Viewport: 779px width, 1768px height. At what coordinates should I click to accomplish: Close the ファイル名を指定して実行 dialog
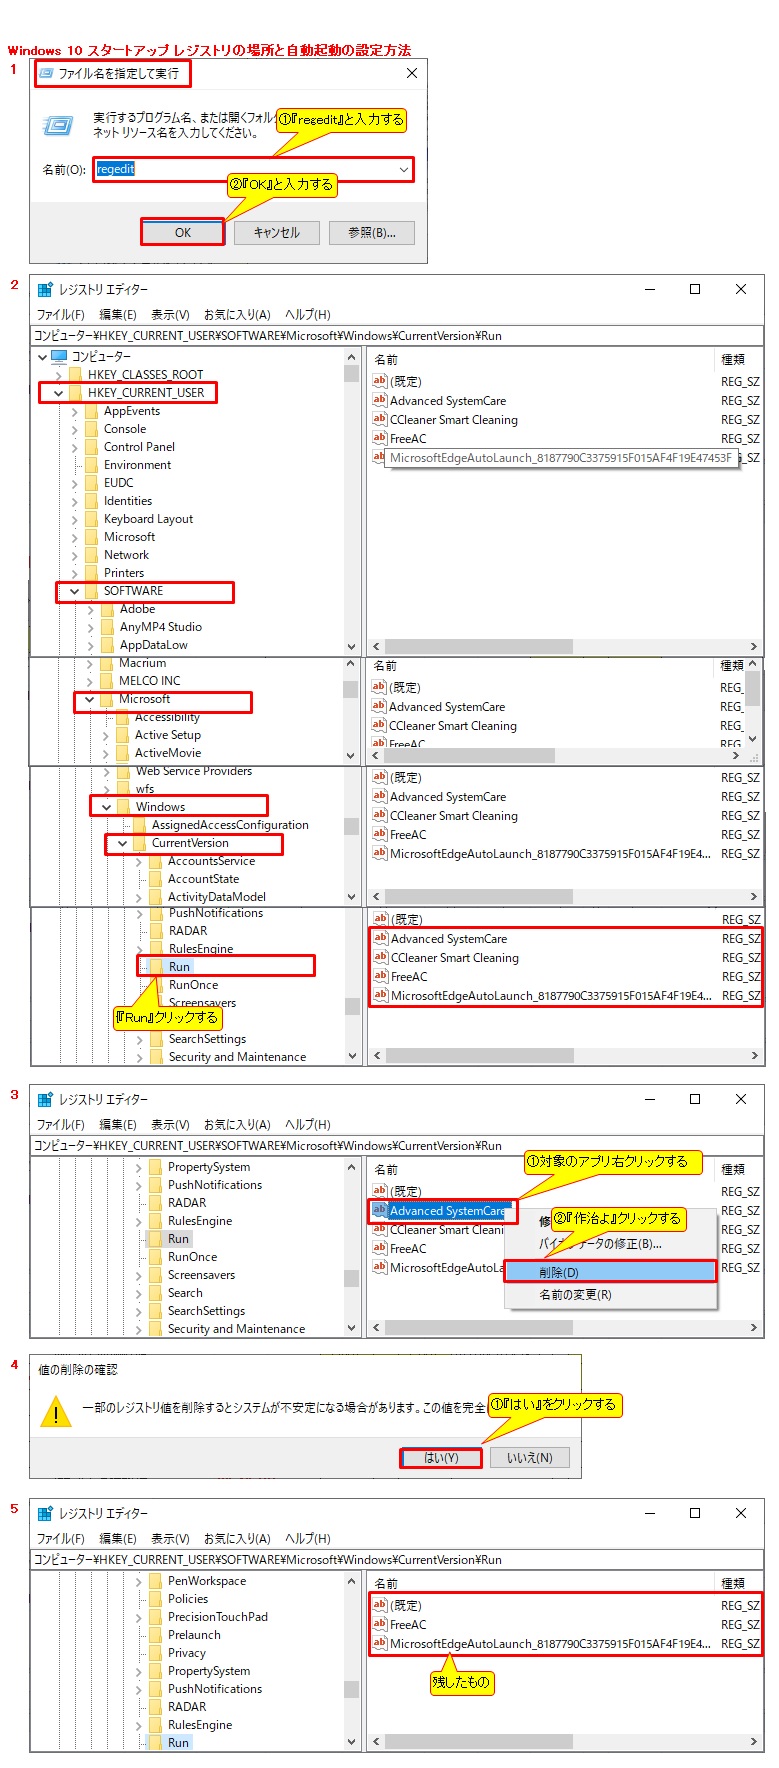(411, 73)
